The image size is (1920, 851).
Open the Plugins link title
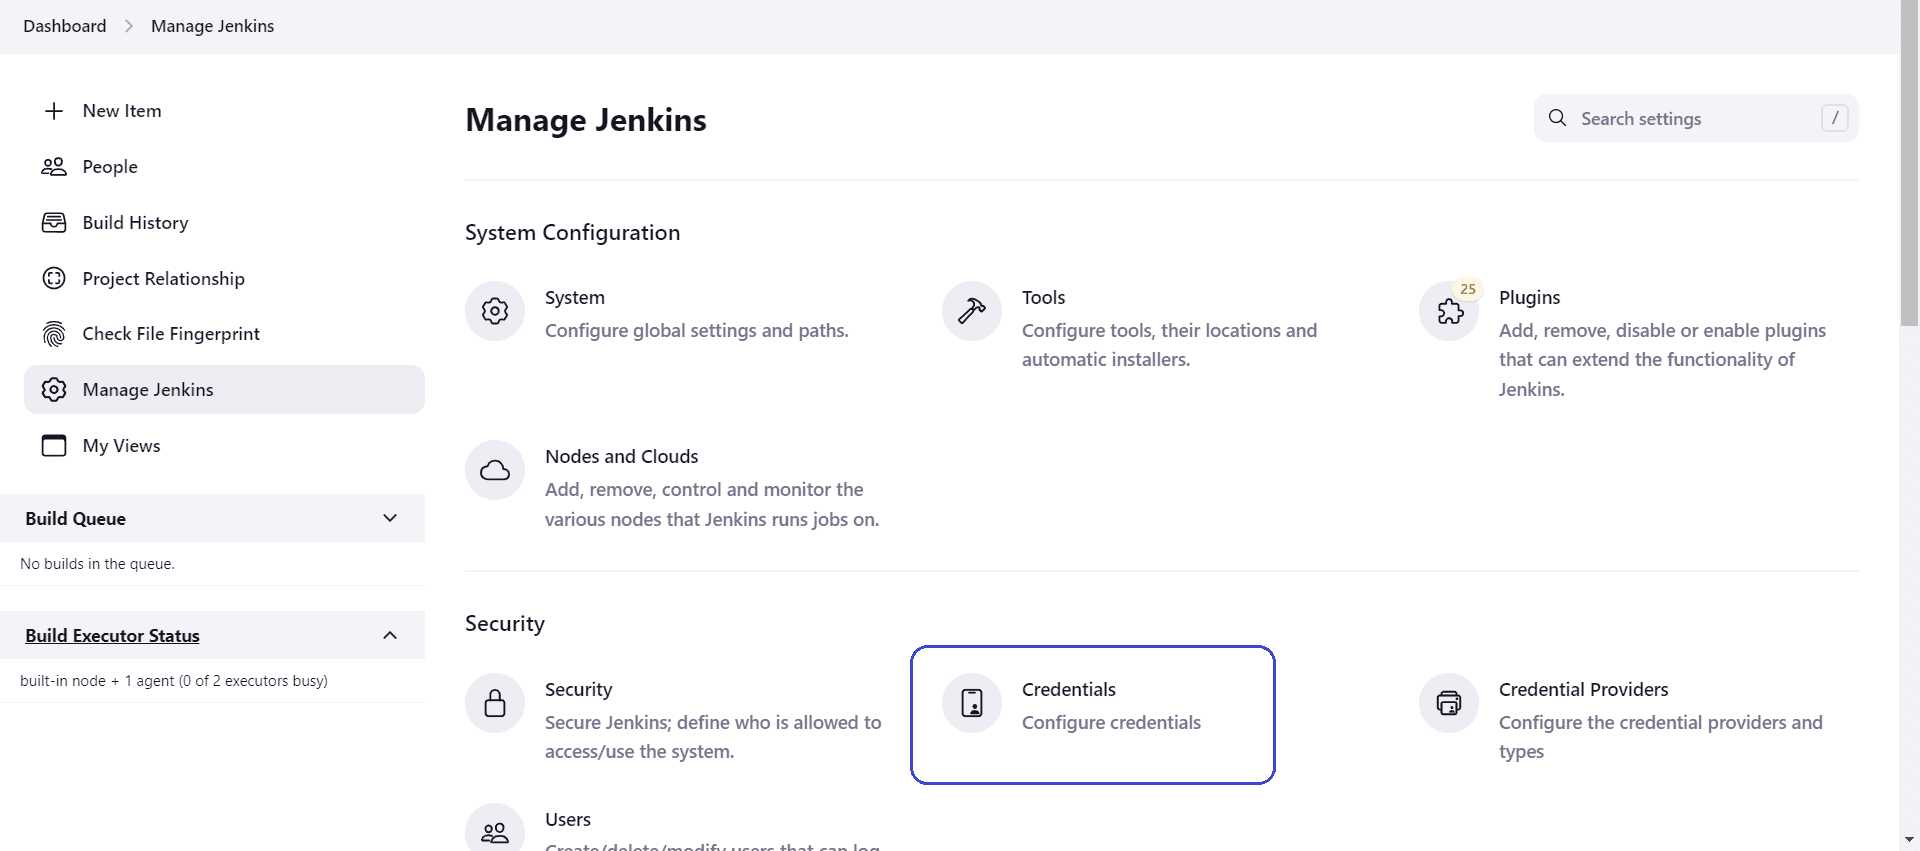tap(1529, 297)
